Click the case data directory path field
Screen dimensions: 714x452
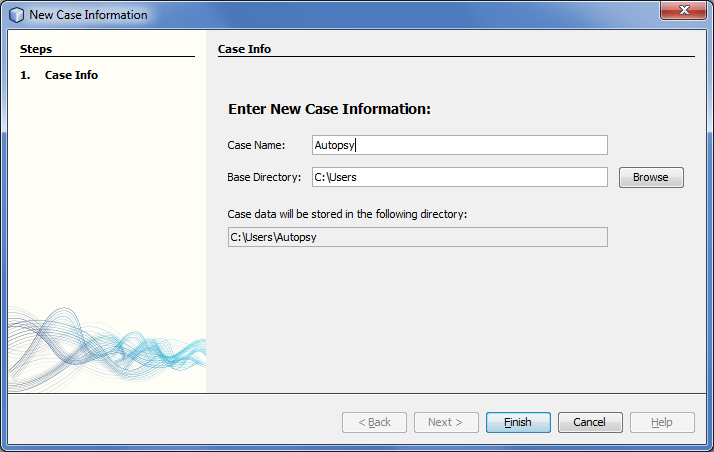click(x=417, y=237)
